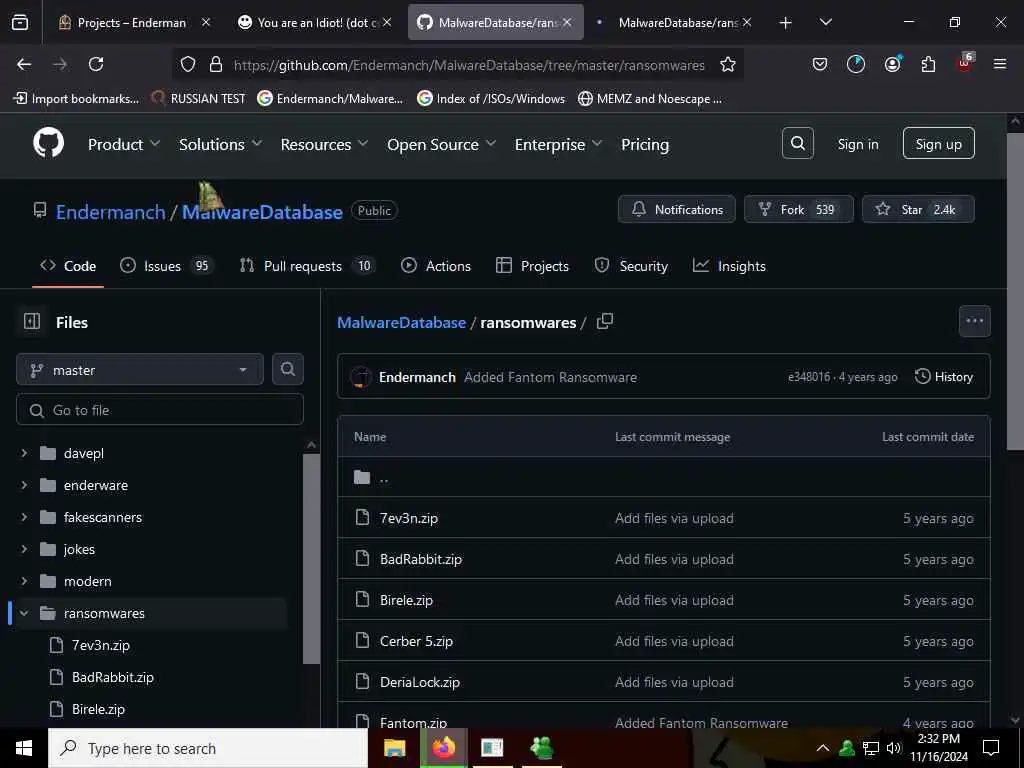Click the shield tracking protection icon
This screenshot has height=768, width=1024.
(x=188, y=64)
